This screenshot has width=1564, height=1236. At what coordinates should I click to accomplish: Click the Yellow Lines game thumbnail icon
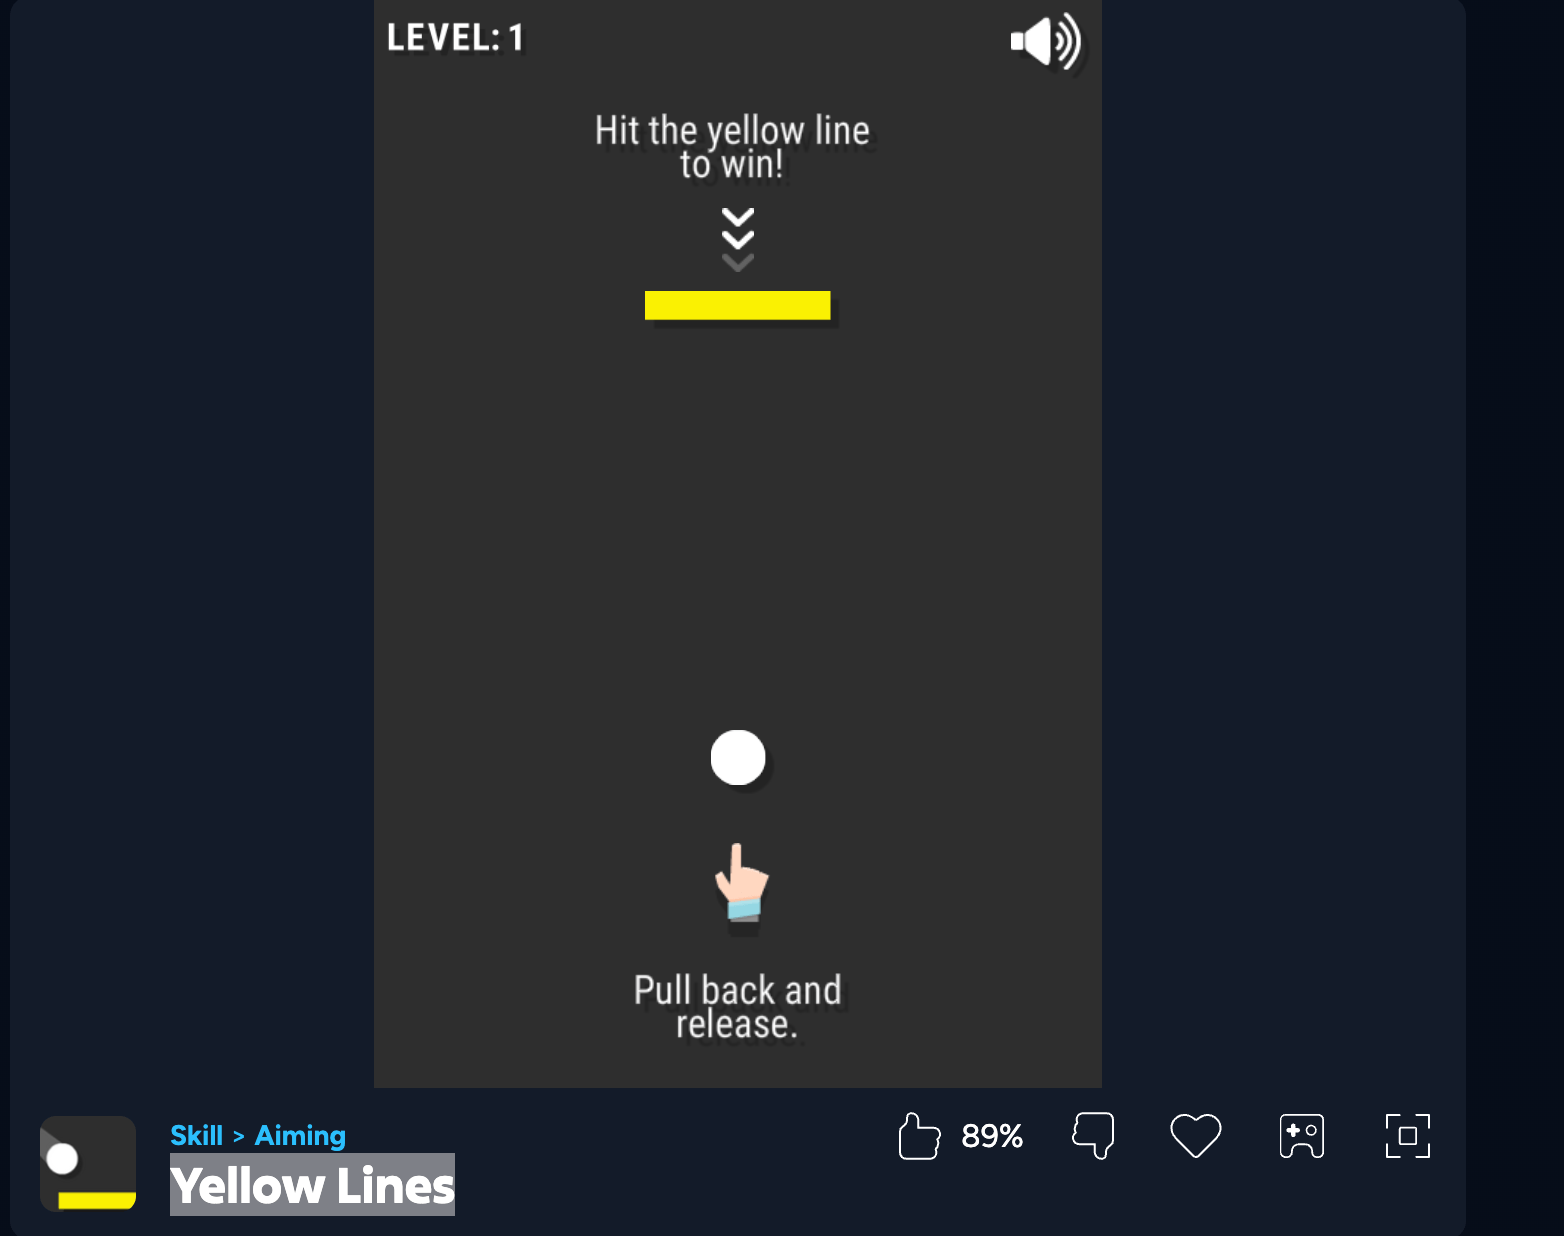(88, 1164)
